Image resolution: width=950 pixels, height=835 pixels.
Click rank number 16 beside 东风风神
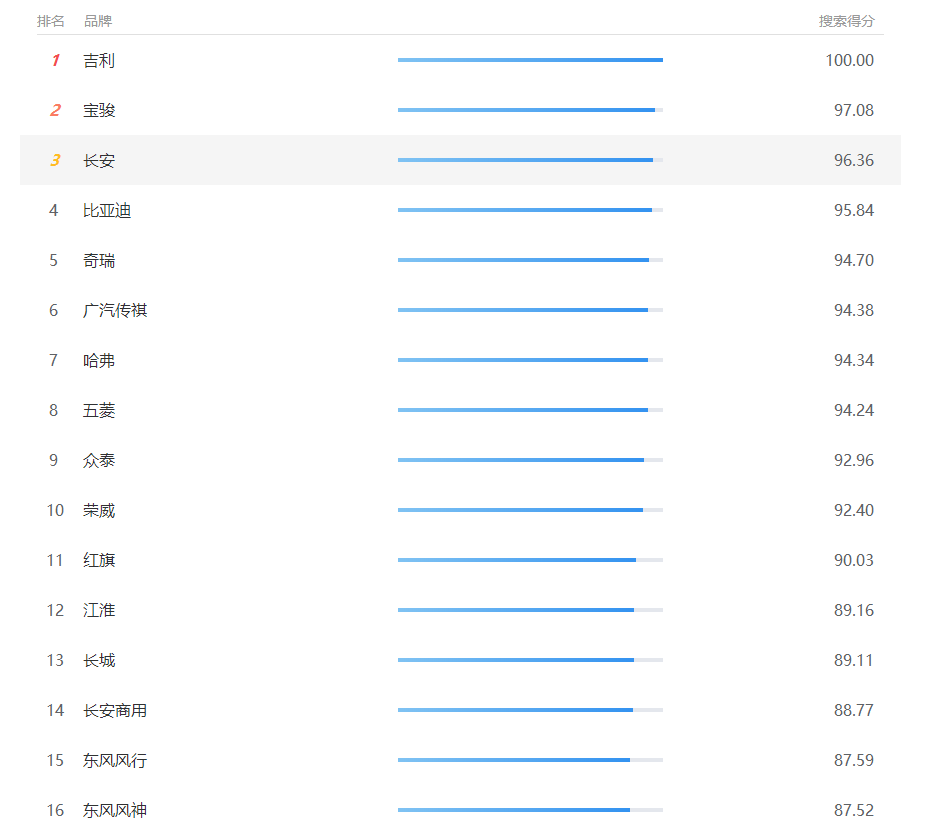55,810
